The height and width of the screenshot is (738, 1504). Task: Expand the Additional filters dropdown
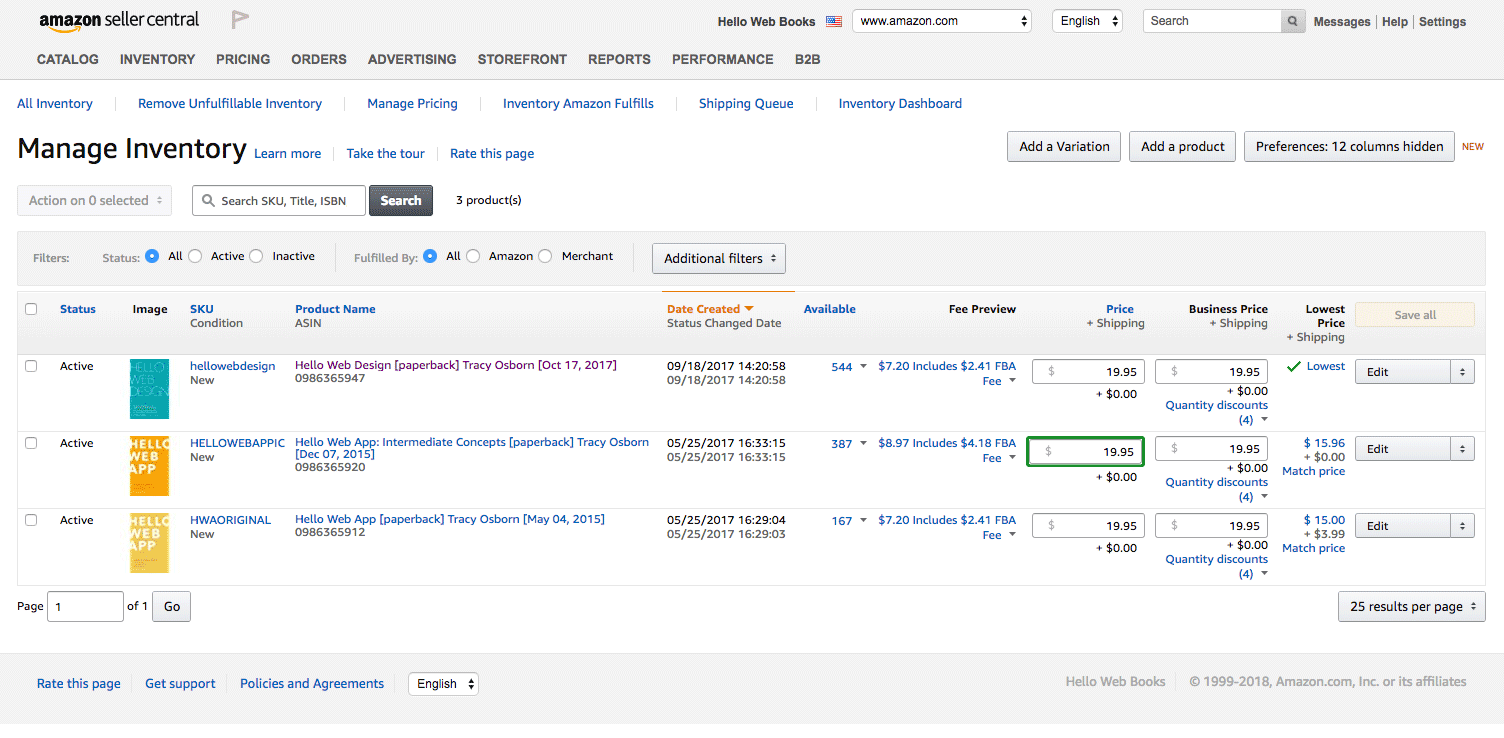pyautogui.click(x=719, y=258)
